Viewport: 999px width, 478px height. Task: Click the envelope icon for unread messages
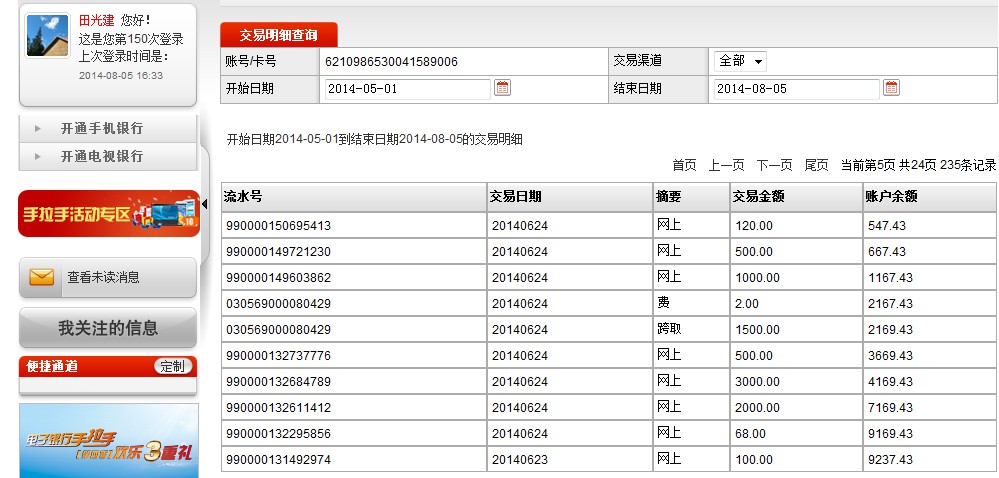42,278
